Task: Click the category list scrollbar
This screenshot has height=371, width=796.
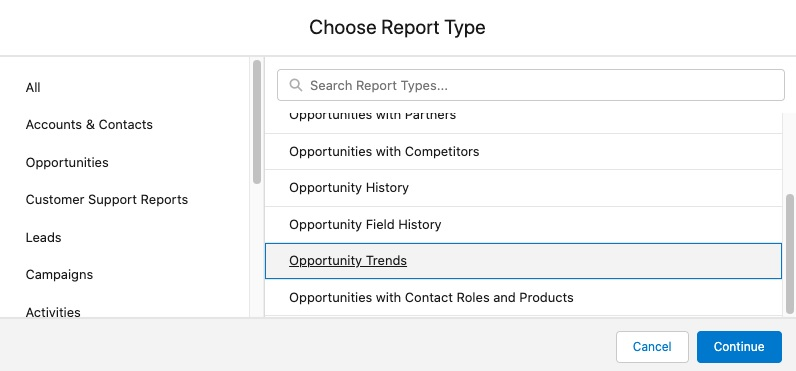Action: [x=257, y=122]
